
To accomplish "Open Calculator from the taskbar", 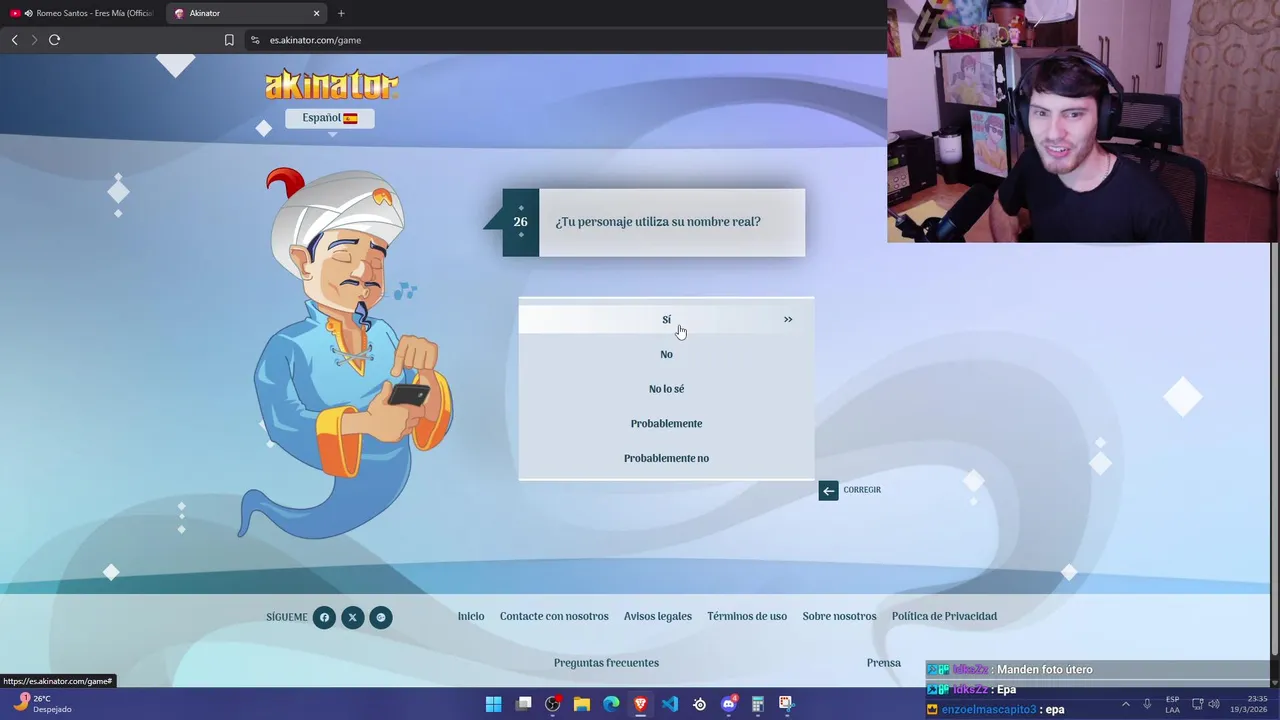I will 758,704.
